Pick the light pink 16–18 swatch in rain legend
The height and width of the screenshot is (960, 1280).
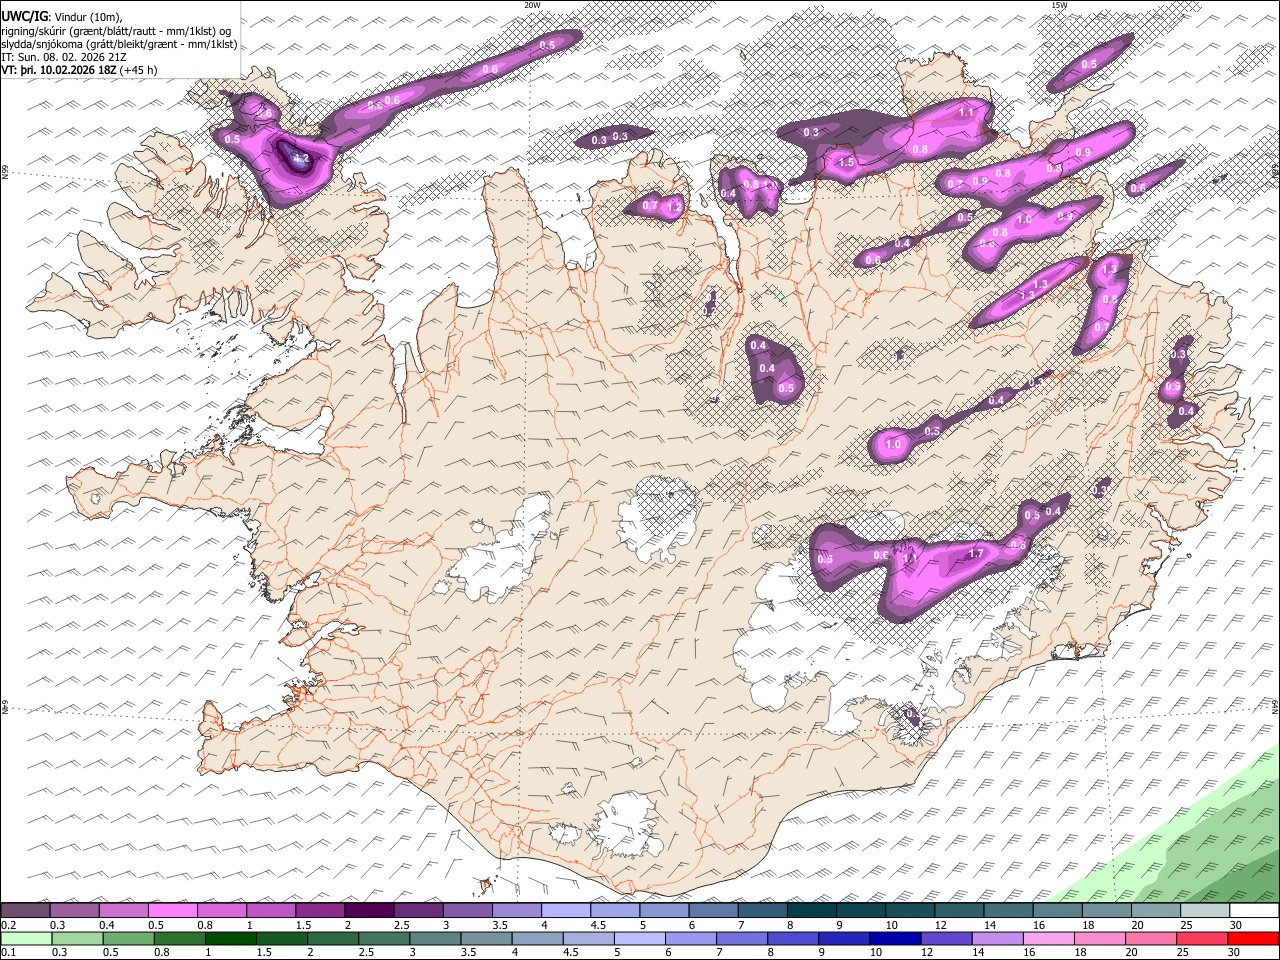click(1049, 938)
